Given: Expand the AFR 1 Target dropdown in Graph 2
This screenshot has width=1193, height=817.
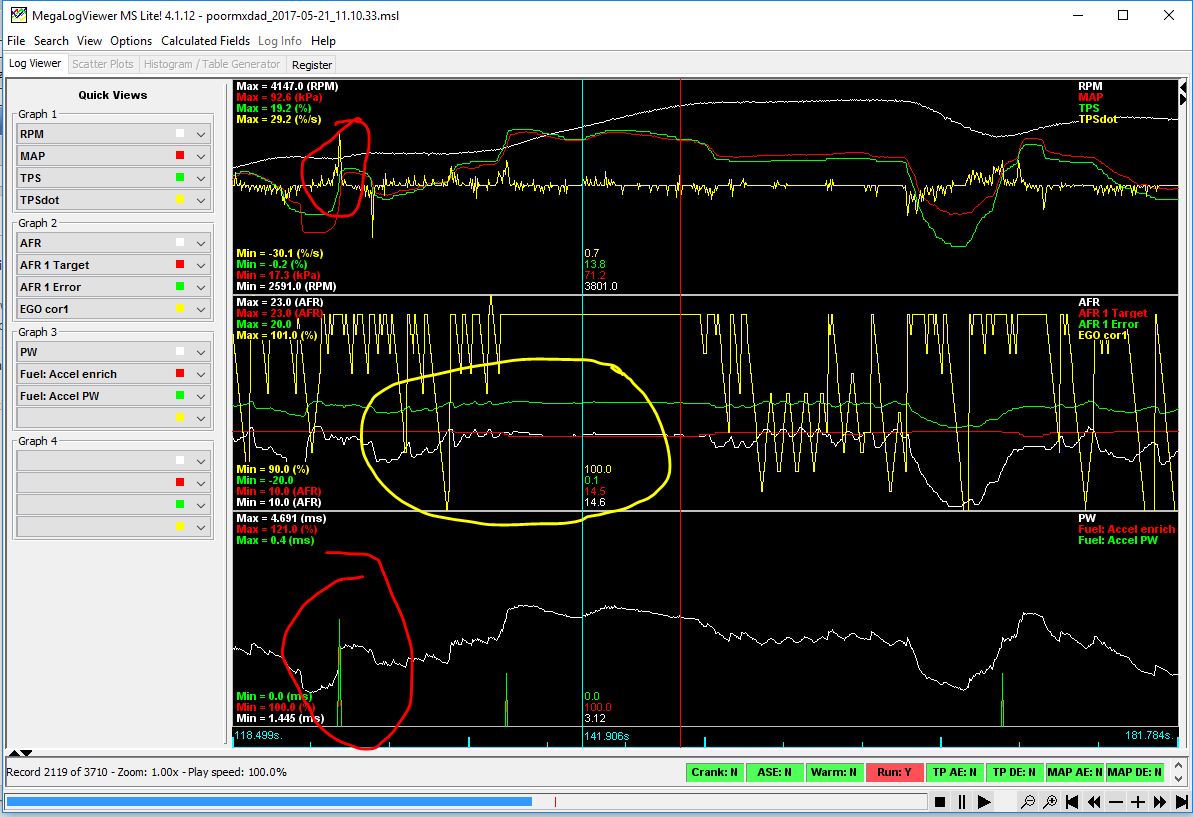Looking at the screenshot, I should point(201,265).
